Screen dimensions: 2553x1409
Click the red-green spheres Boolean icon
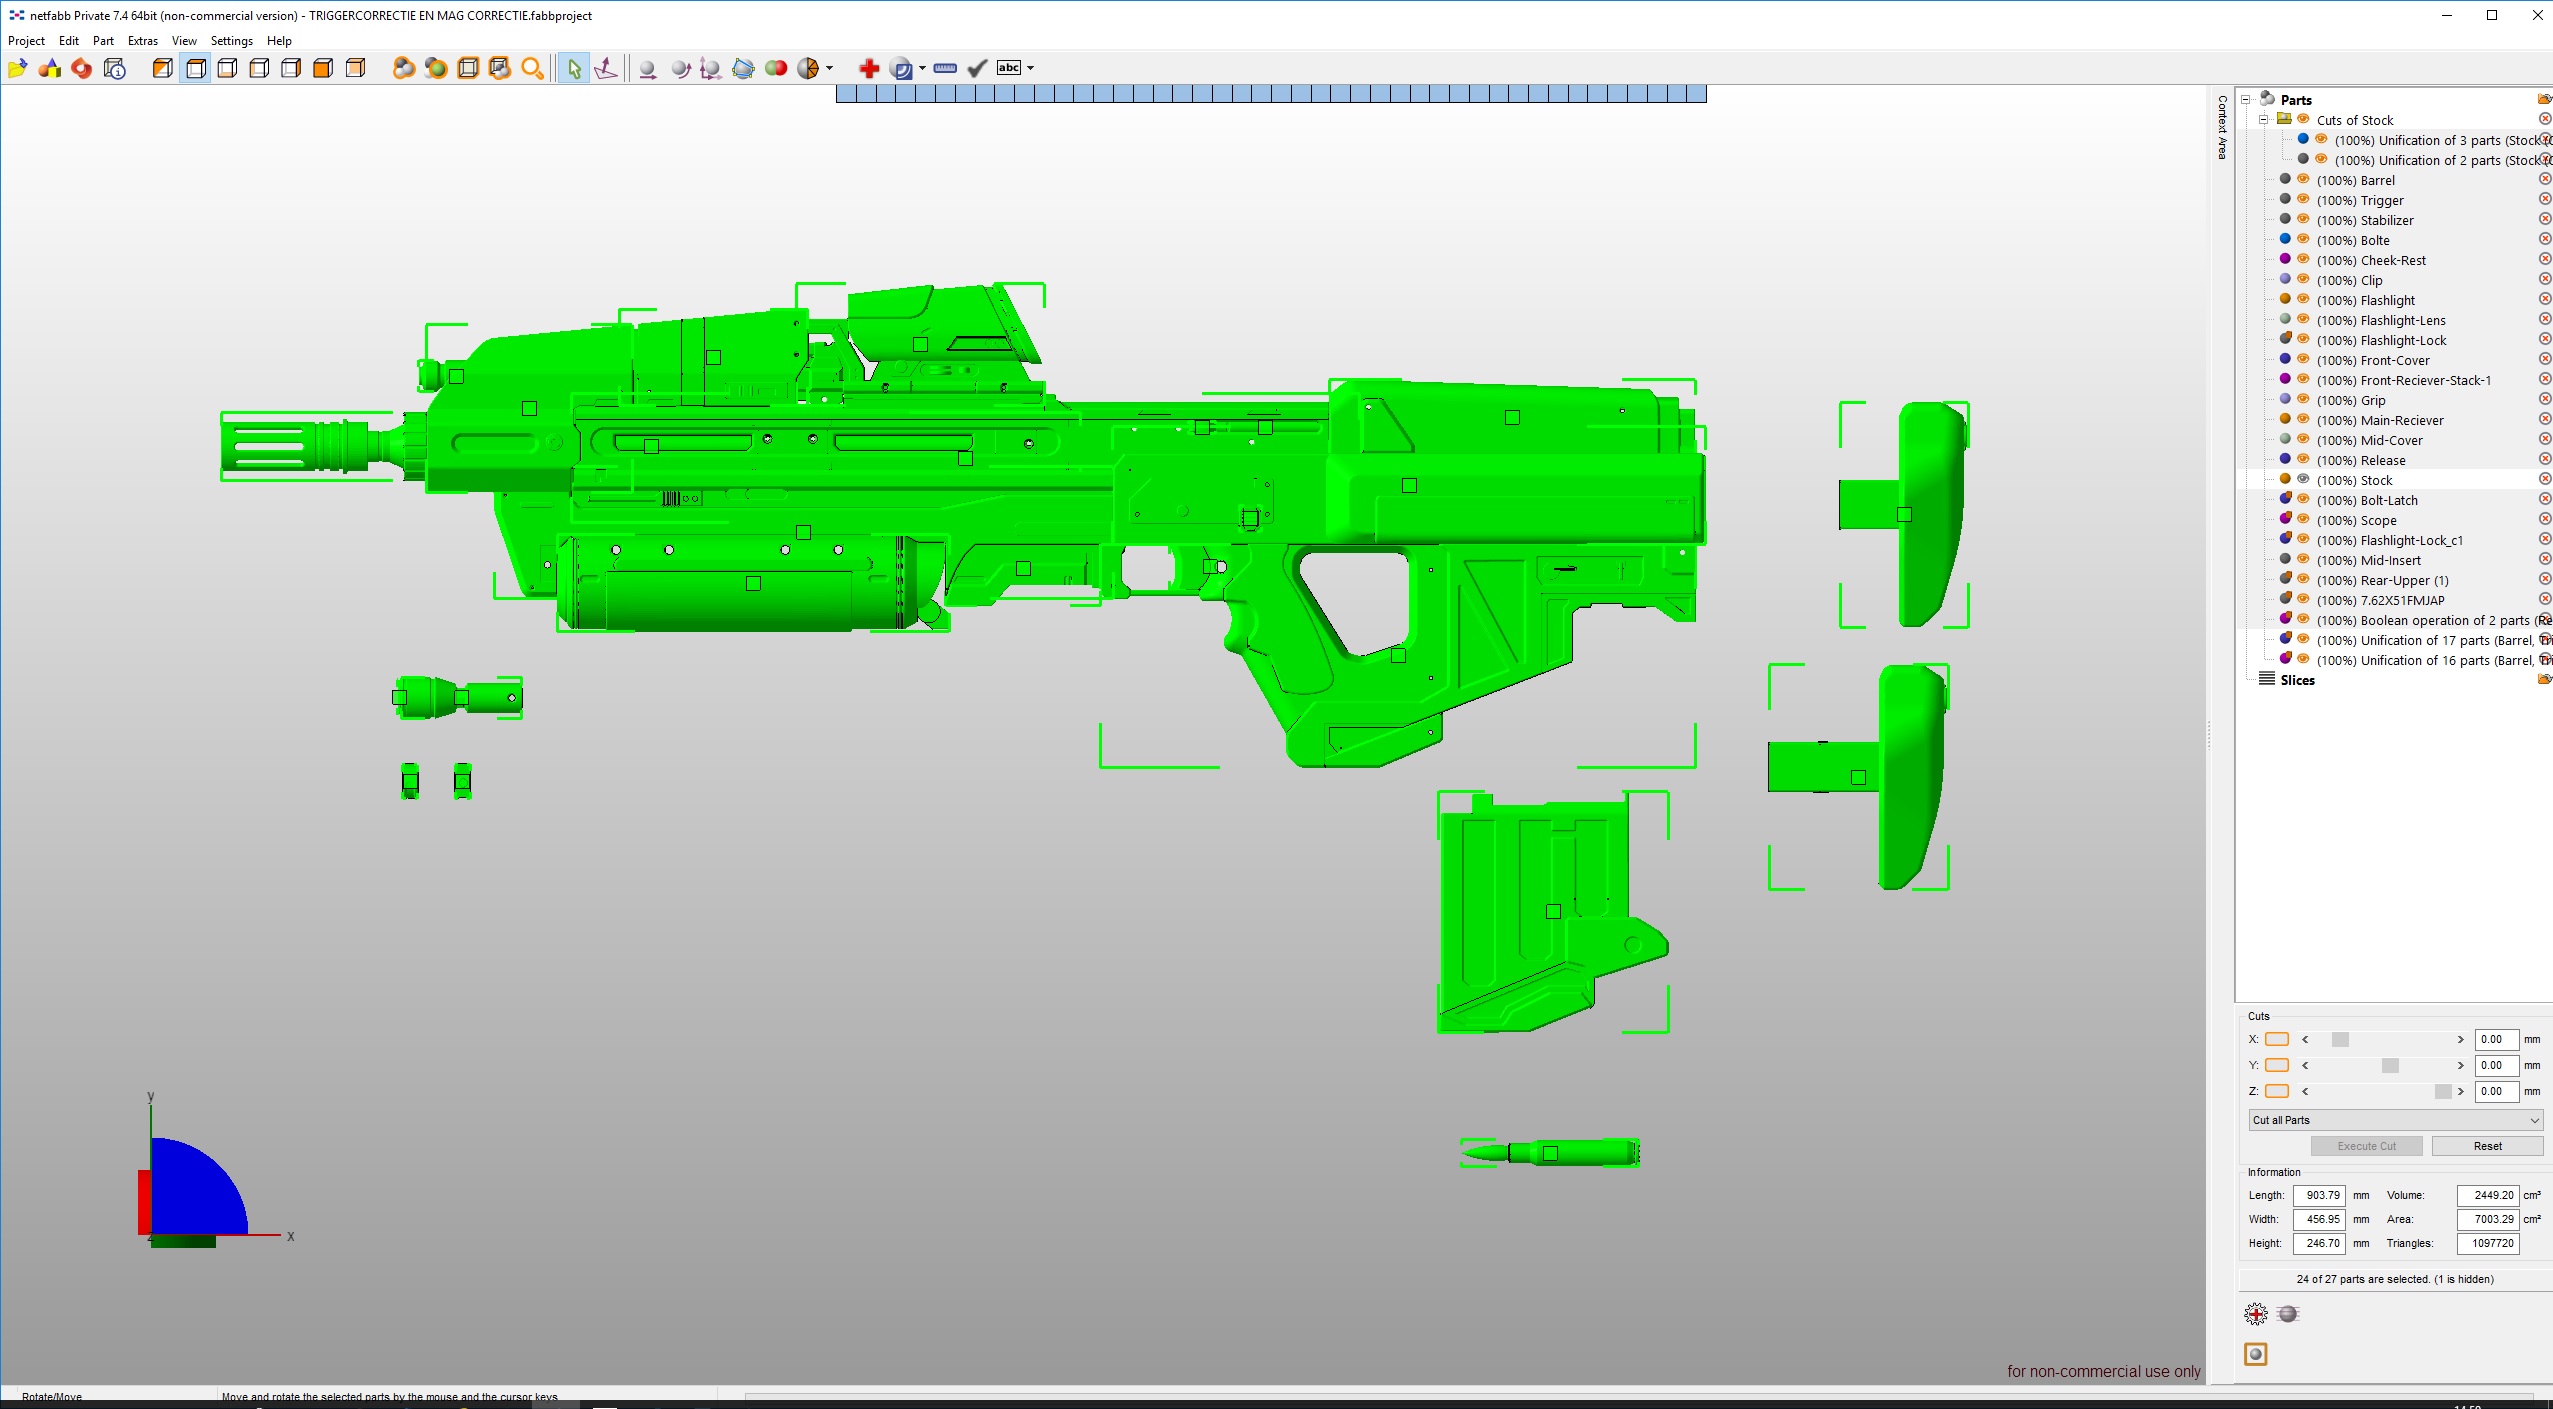[x=775, y=68]
